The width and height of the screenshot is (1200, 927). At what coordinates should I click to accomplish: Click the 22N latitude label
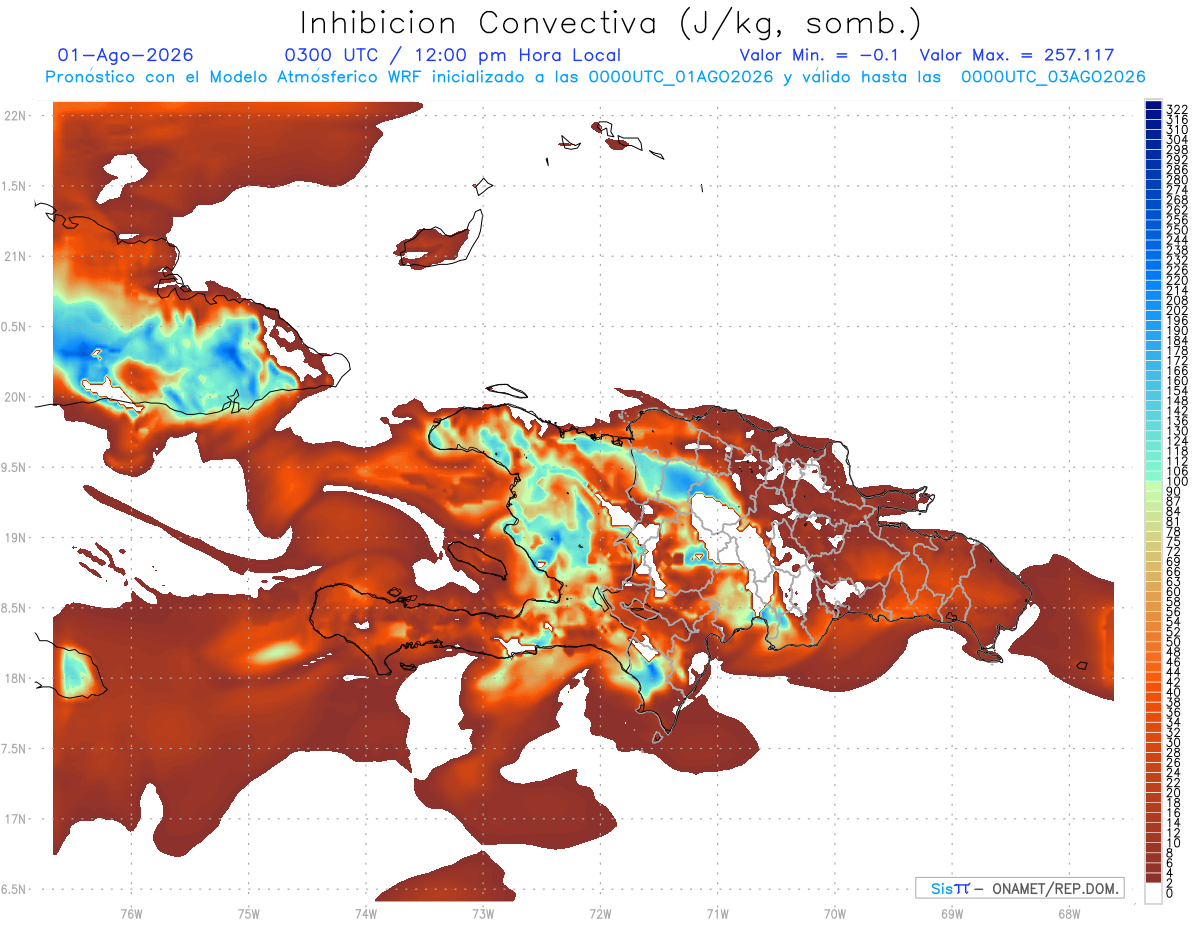point(13,116)
